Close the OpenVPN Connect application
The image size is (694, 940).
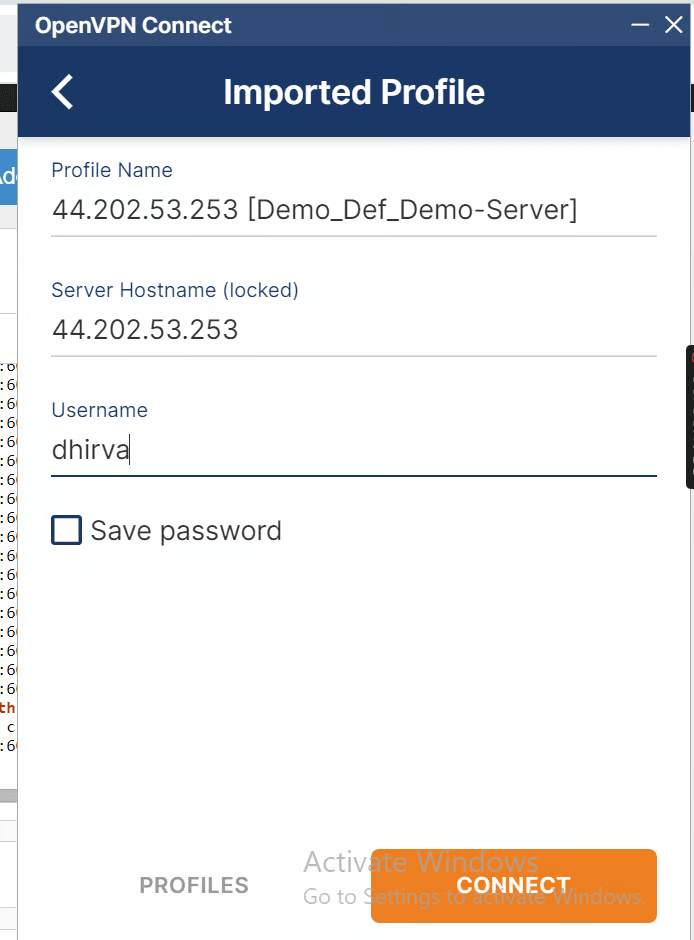point(673,25)
